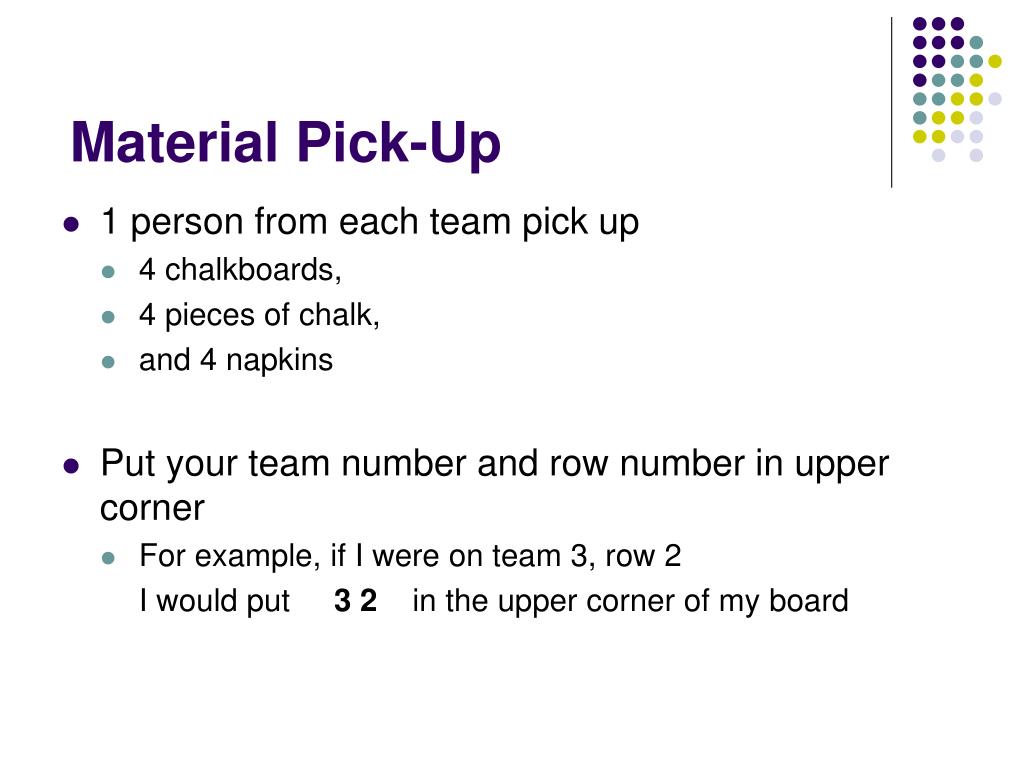Click teal bullet beside '4 pieces of chalk,'

pyautogui.click(x=108, y=317)
